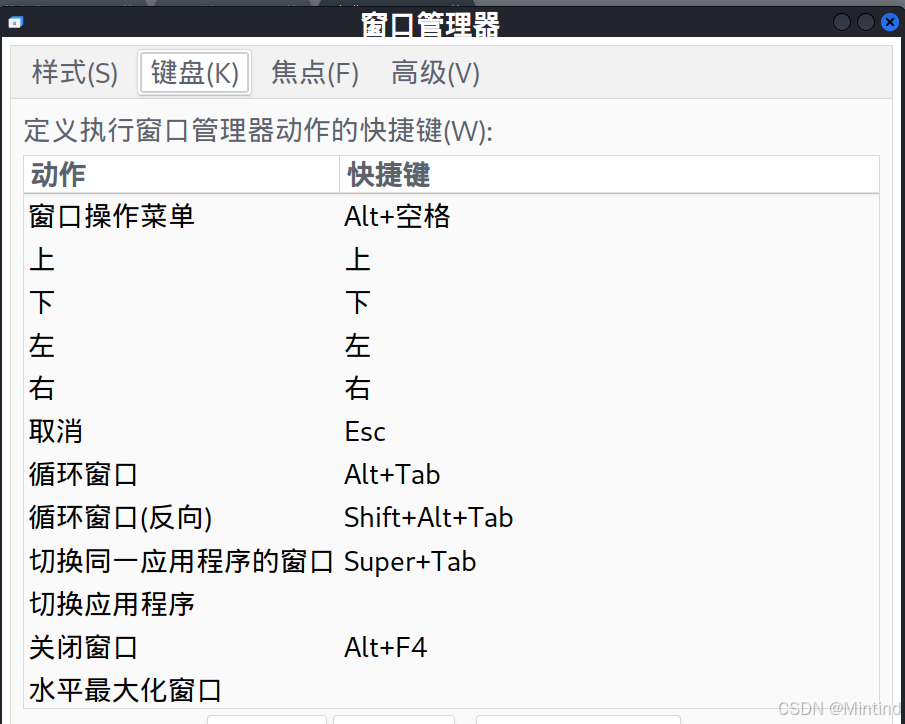Screen dimensions: 905x724
Task: Close the 窗口管理器 window with blue X
Action: click(889, 23)
